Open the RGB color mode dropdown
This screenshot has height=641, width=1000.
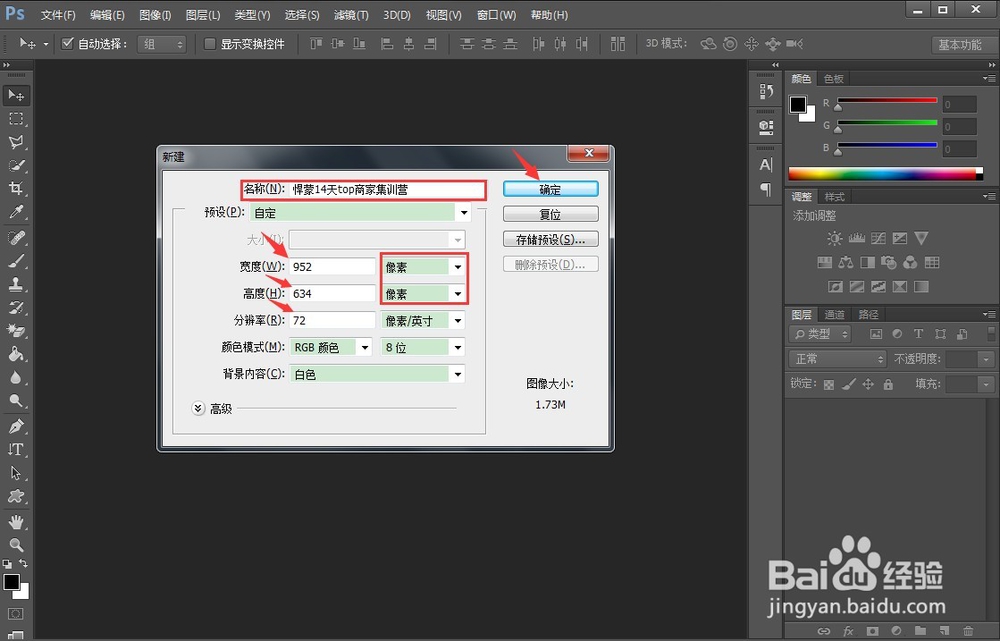point(330,347)
